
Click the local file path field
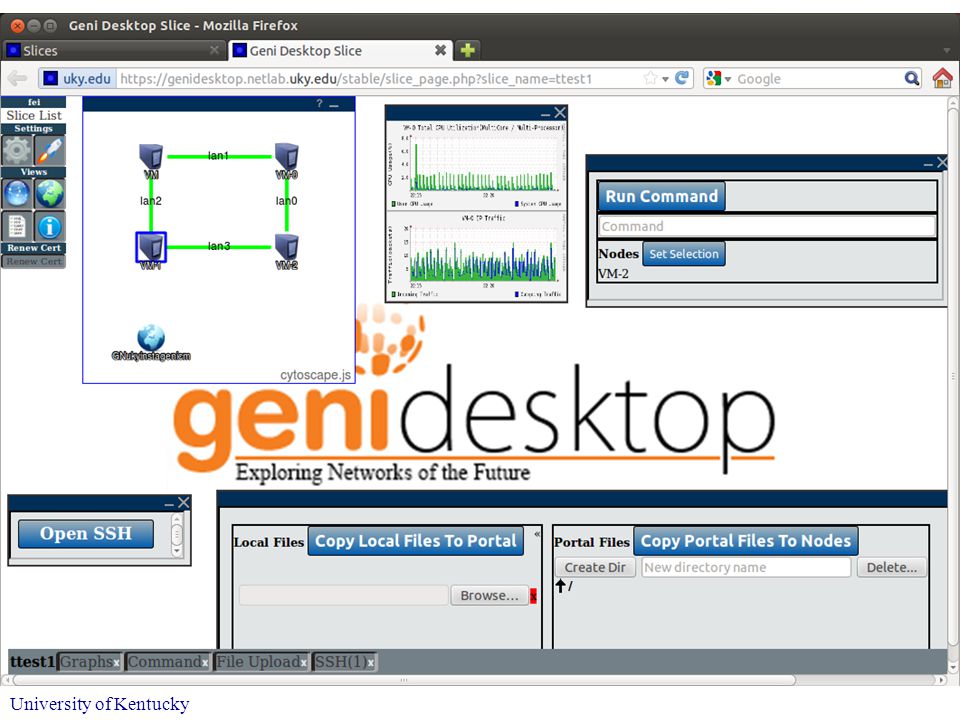coord(343,596)
